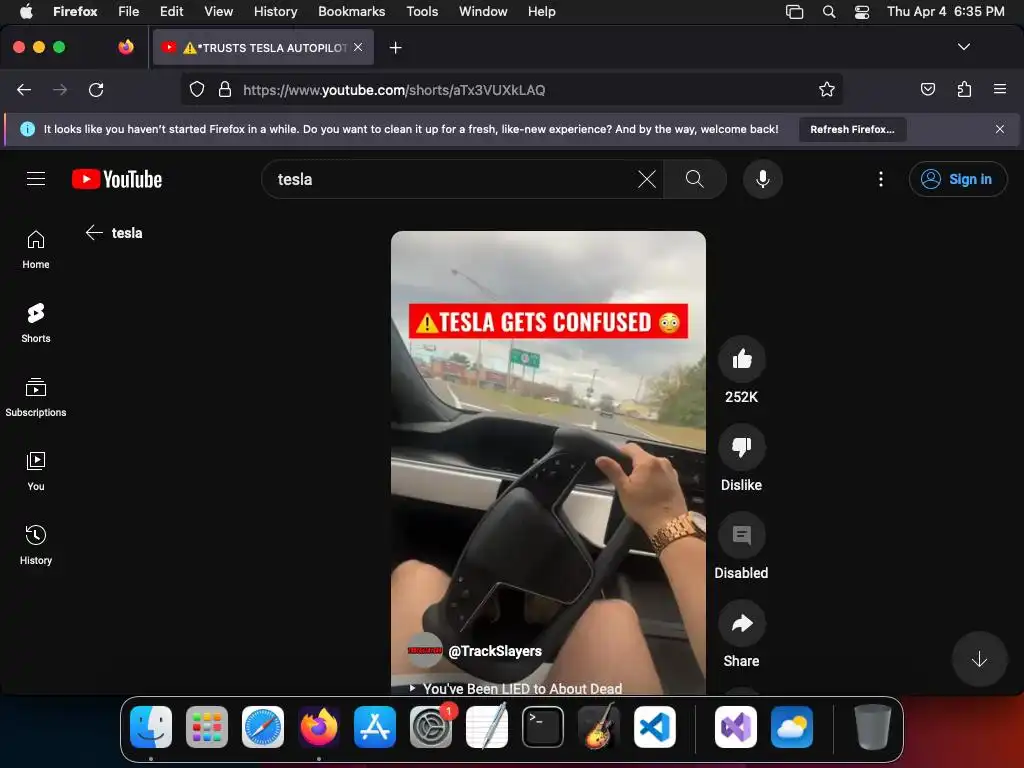Open Launchpad from the dock
The width and height of the screenshot is (1024, 768).
pyautogui.click(x=207, y=727)
